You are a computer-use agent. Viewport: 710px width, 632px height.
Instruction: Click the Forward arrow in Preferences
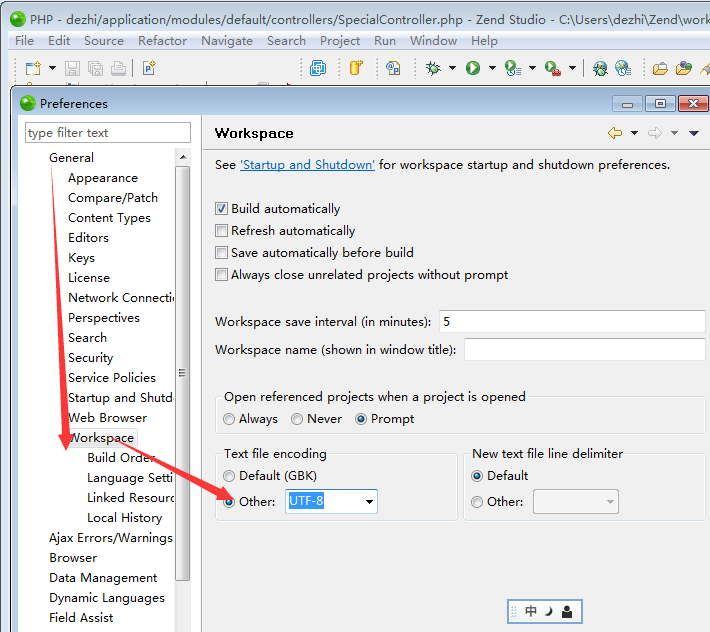point(655,133)
